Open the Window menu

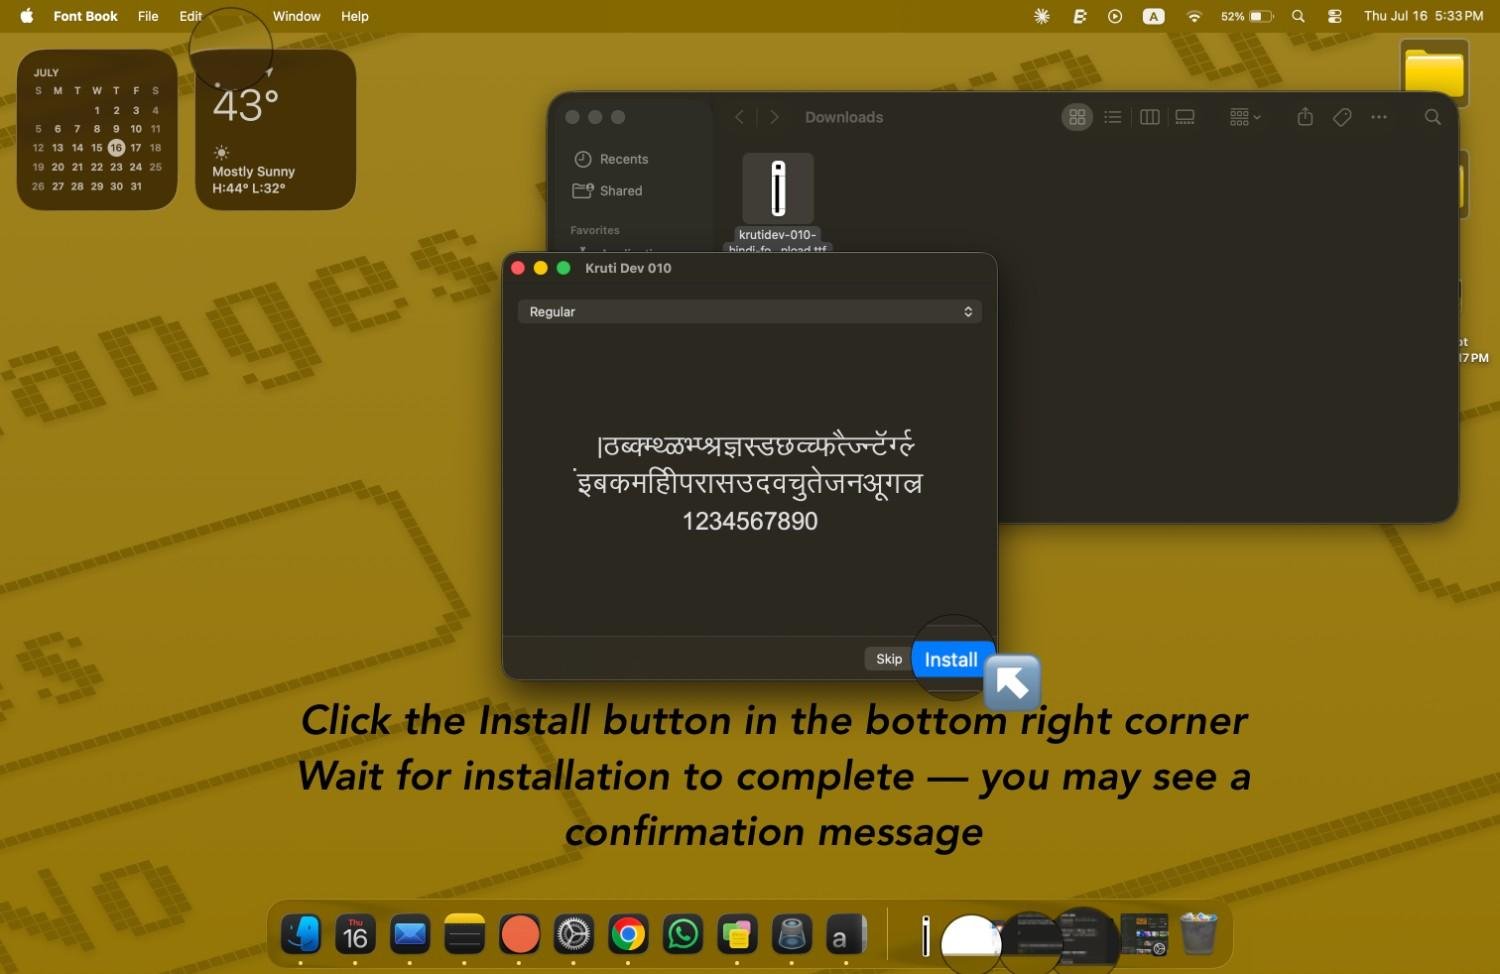(x=296, y=16)
